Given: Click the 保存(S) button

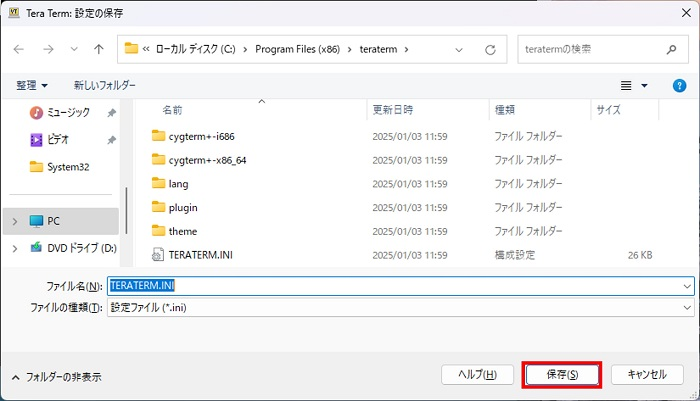Looking at the screenshot, I should pos(562,375).
